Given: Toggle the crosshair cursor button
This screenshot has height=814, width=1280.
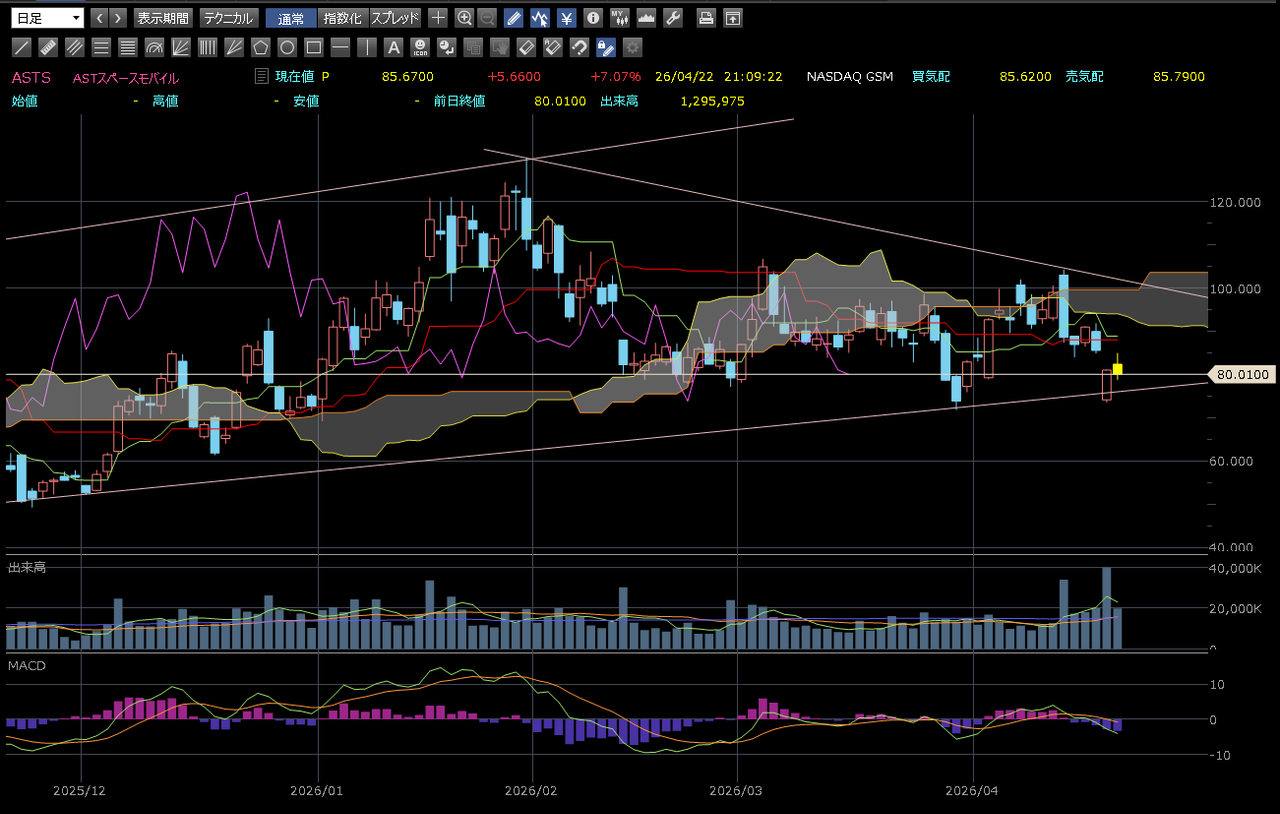Looking at the screenshot, I should point(438,18).
